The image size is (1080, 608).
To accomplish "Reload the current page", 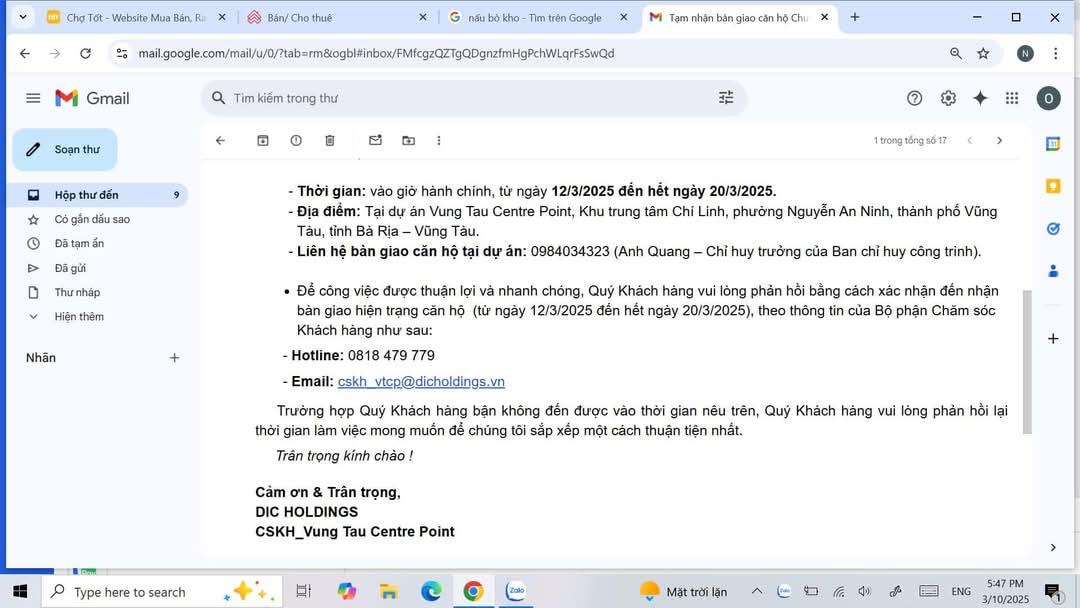I will pyautogui.click(x=85, y=53).
